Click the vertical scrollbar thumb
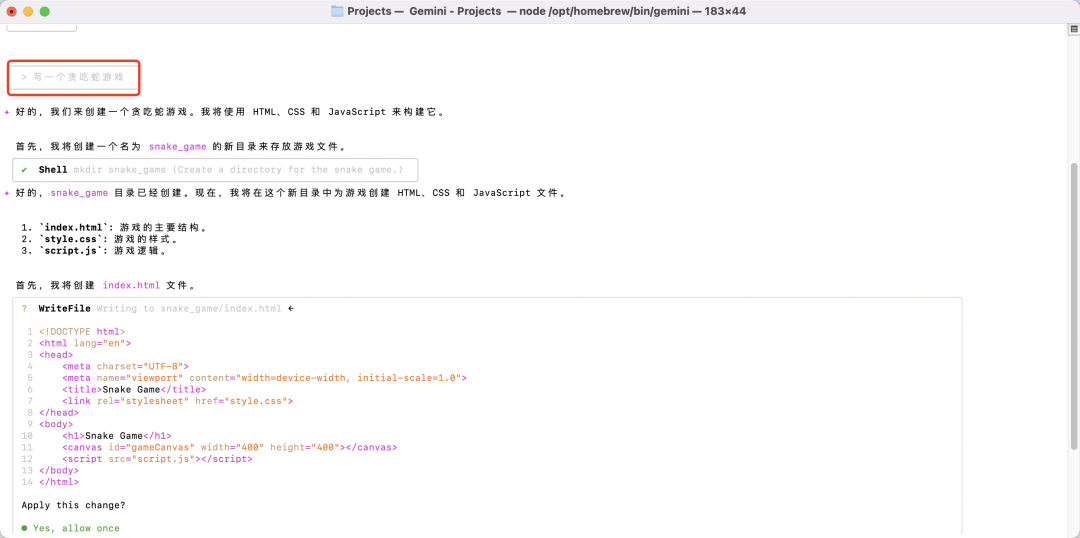1080x538 pixels. click(x=1074, y=307)
